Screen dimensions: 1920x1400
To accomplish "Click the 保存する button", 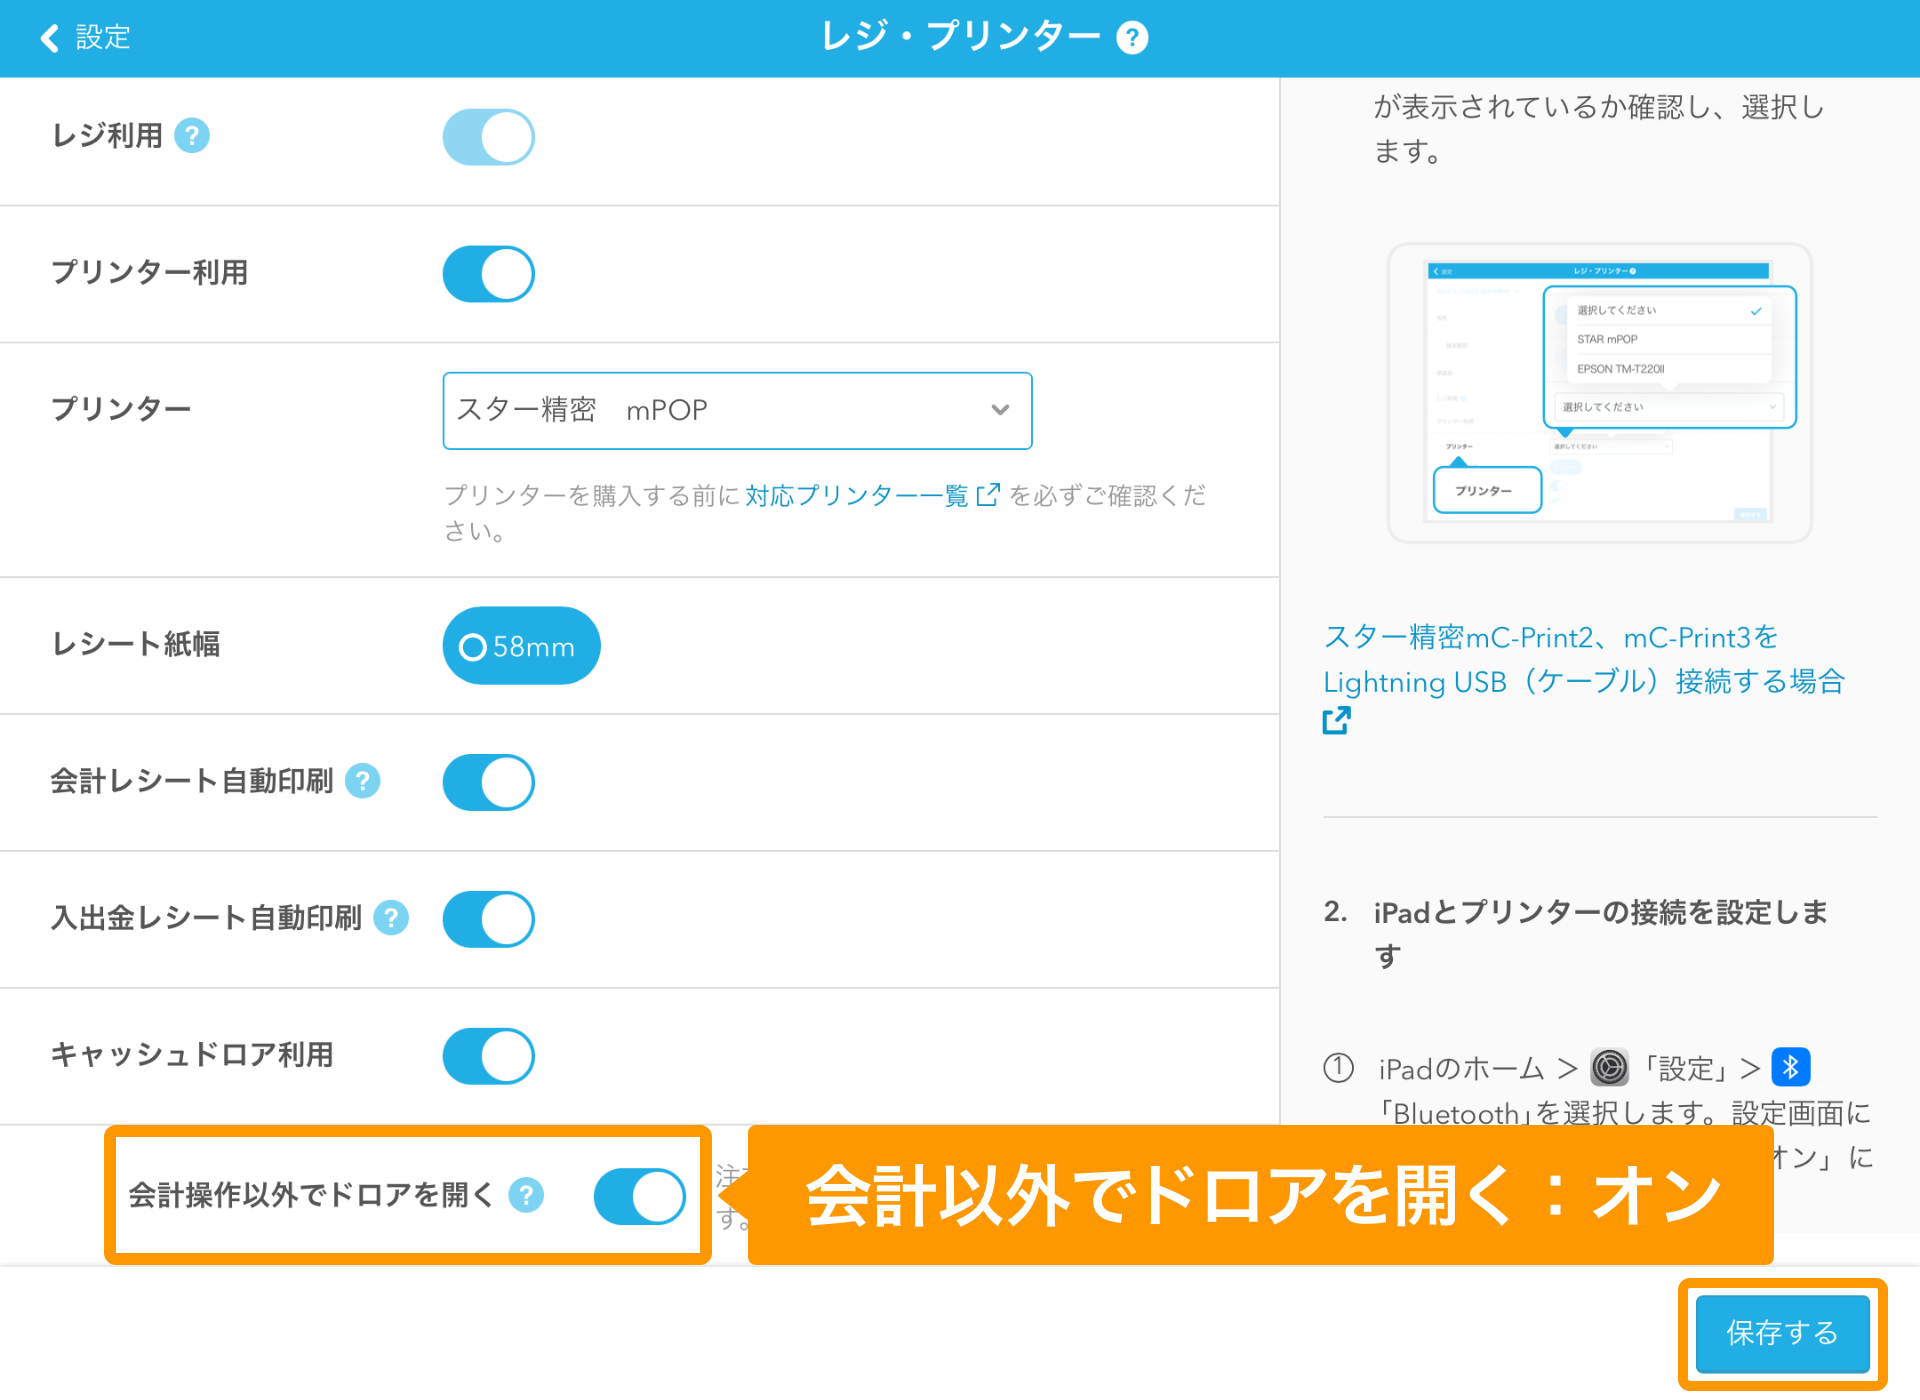I will 1782,1333.
